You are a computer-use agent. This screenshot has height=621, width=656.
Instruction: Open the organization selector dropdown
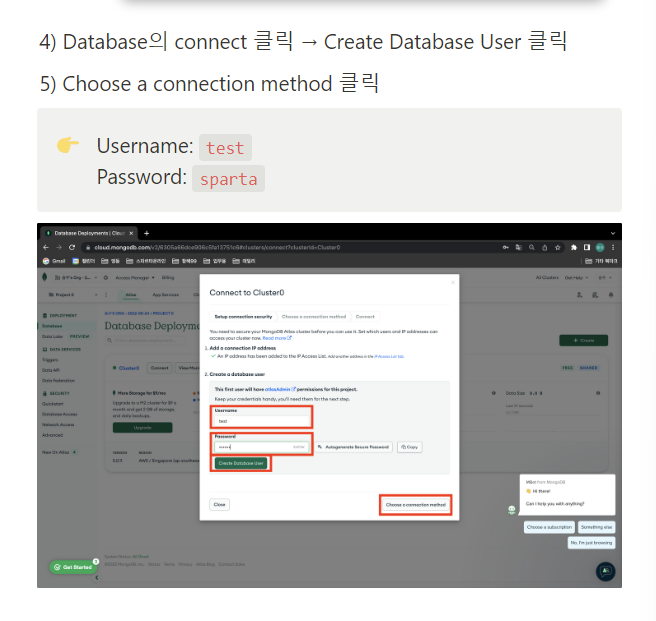(76, 277)
